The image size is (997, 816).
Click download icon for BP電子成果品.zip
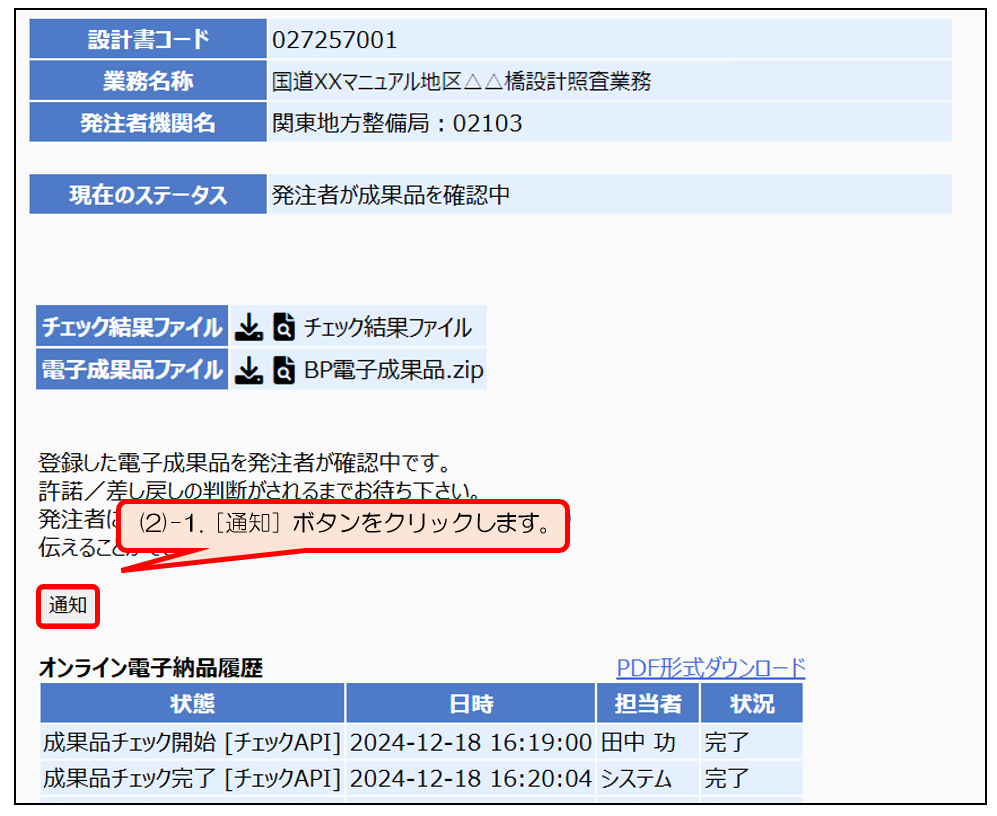249,371
